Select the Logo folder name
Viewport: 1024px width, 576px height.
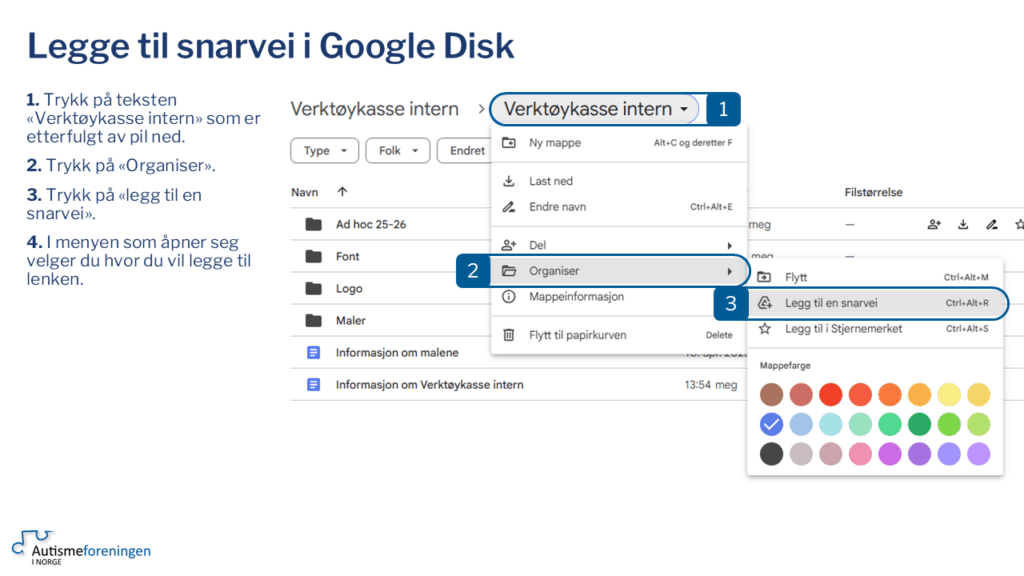coord(349,289)
